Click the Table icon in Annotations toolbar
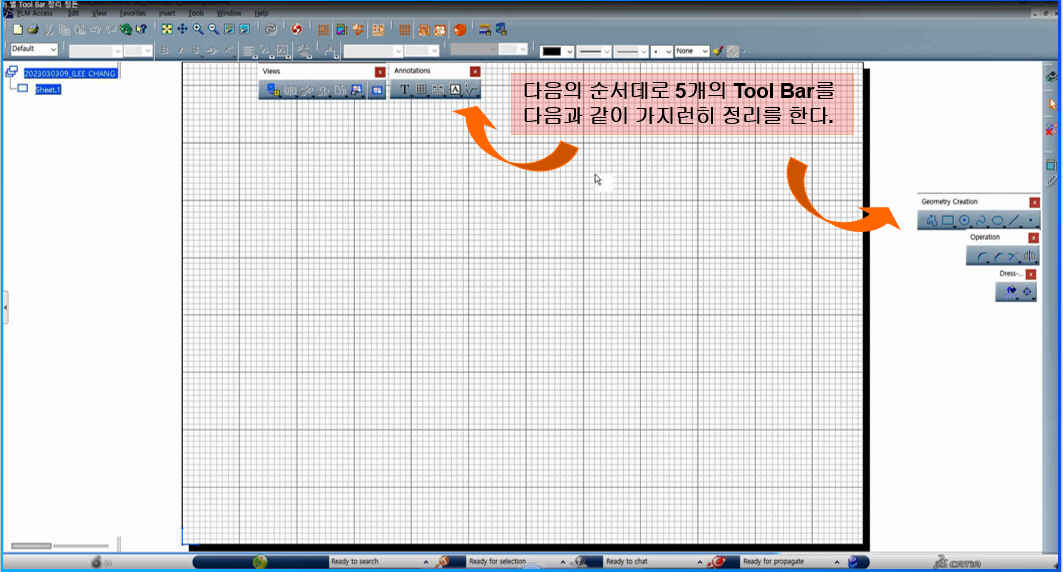Viewport: 1063px width, 572px height. tap(421, 90)
